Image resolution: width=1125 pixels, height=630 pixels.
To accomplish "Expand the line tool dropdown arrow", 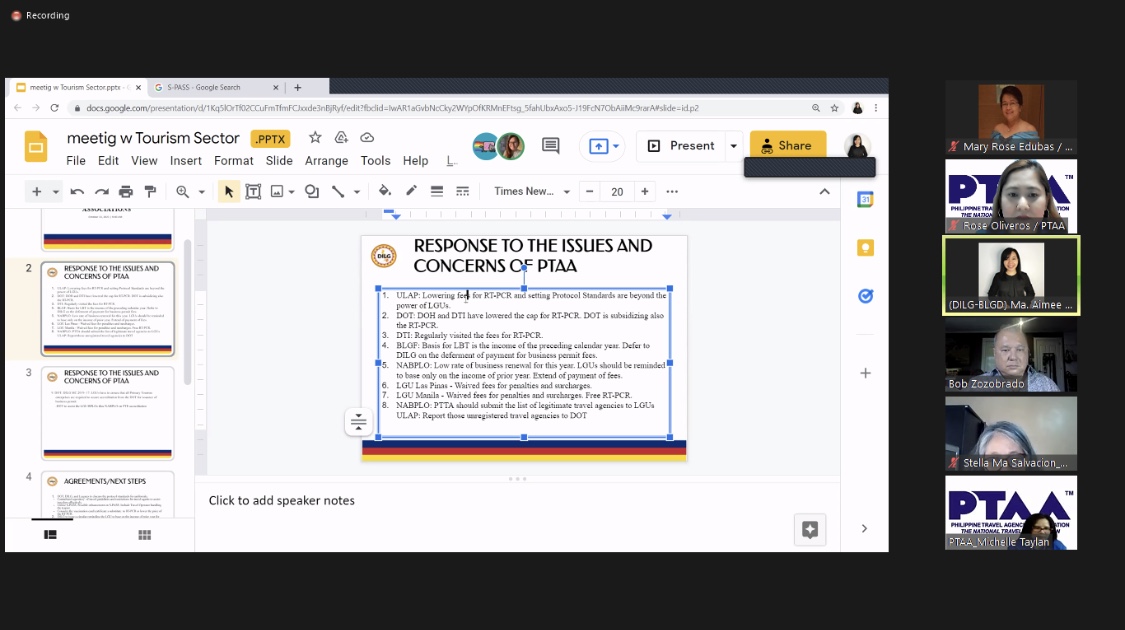I will tap(357, 192).
